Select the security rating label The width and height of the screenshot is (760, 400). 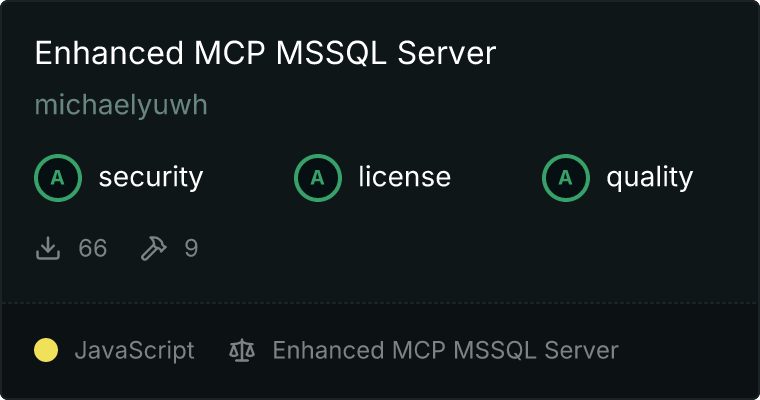[x=151, y=177]
